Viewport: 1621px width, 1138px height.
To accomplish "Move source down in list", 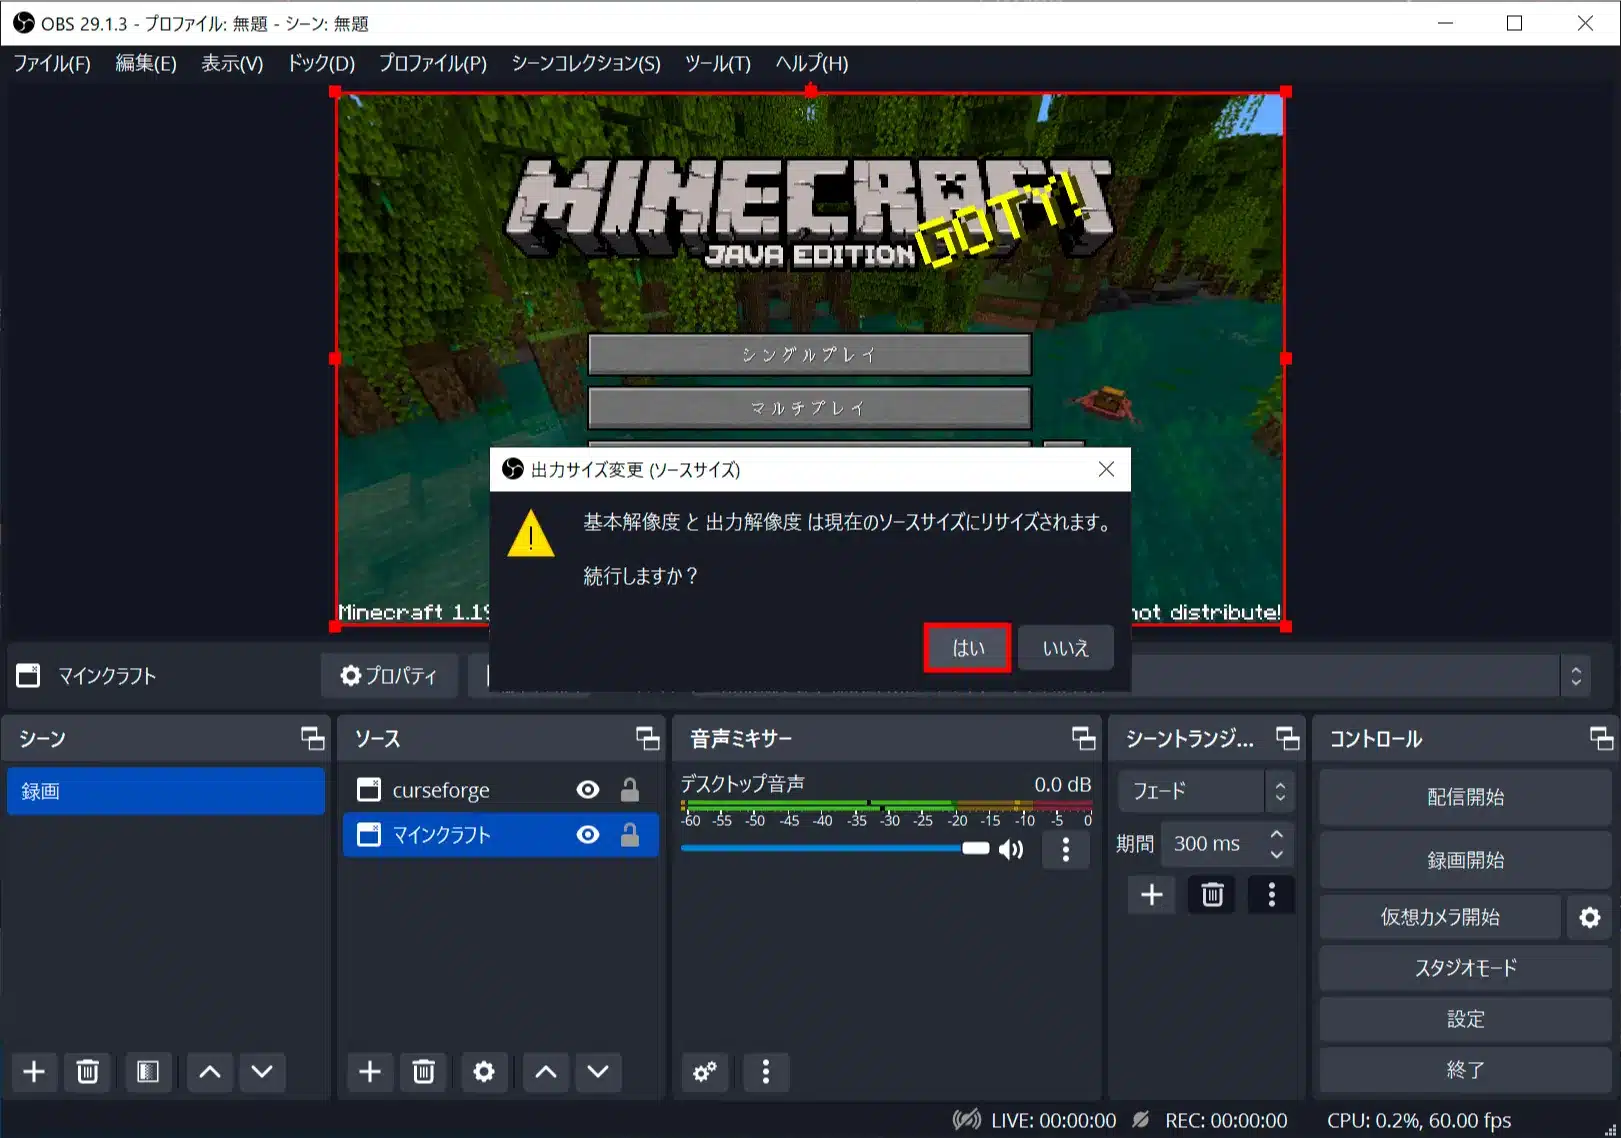I will coord(598,1072).
